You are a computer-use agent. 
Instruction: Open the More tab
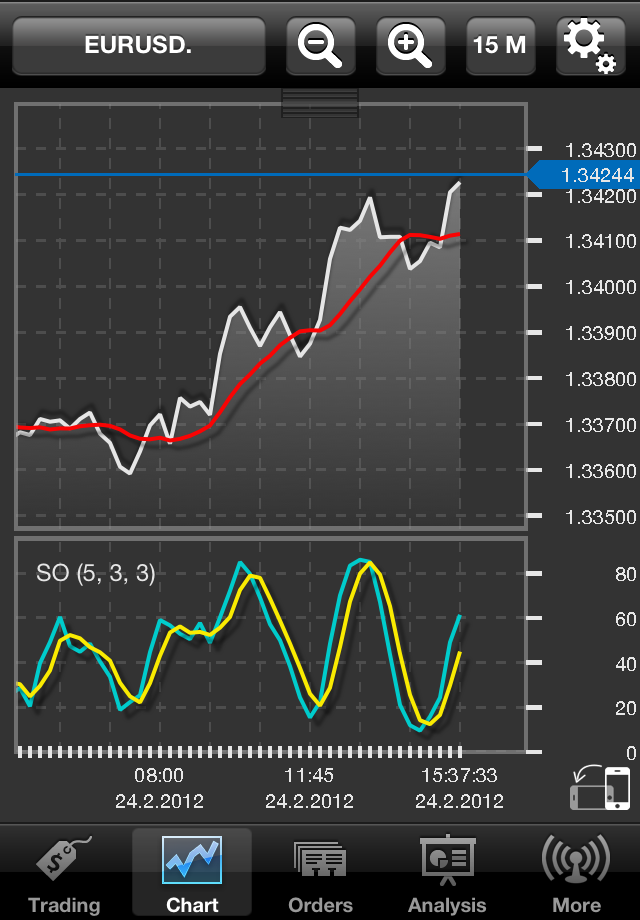pos(576,874)
